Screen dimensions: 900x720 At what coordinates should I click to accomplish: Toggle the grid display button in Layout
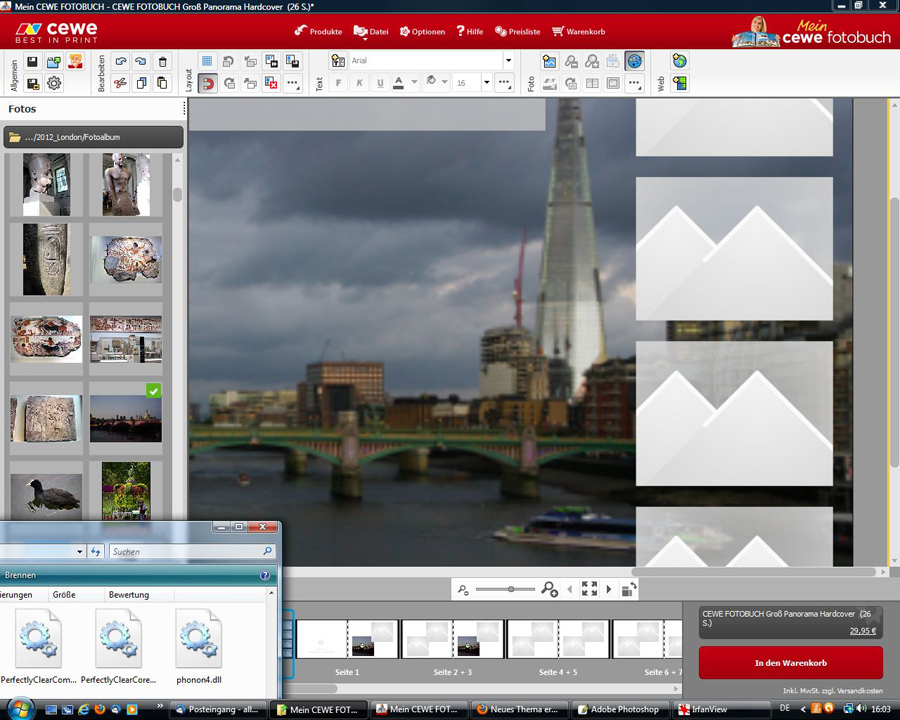207,62
